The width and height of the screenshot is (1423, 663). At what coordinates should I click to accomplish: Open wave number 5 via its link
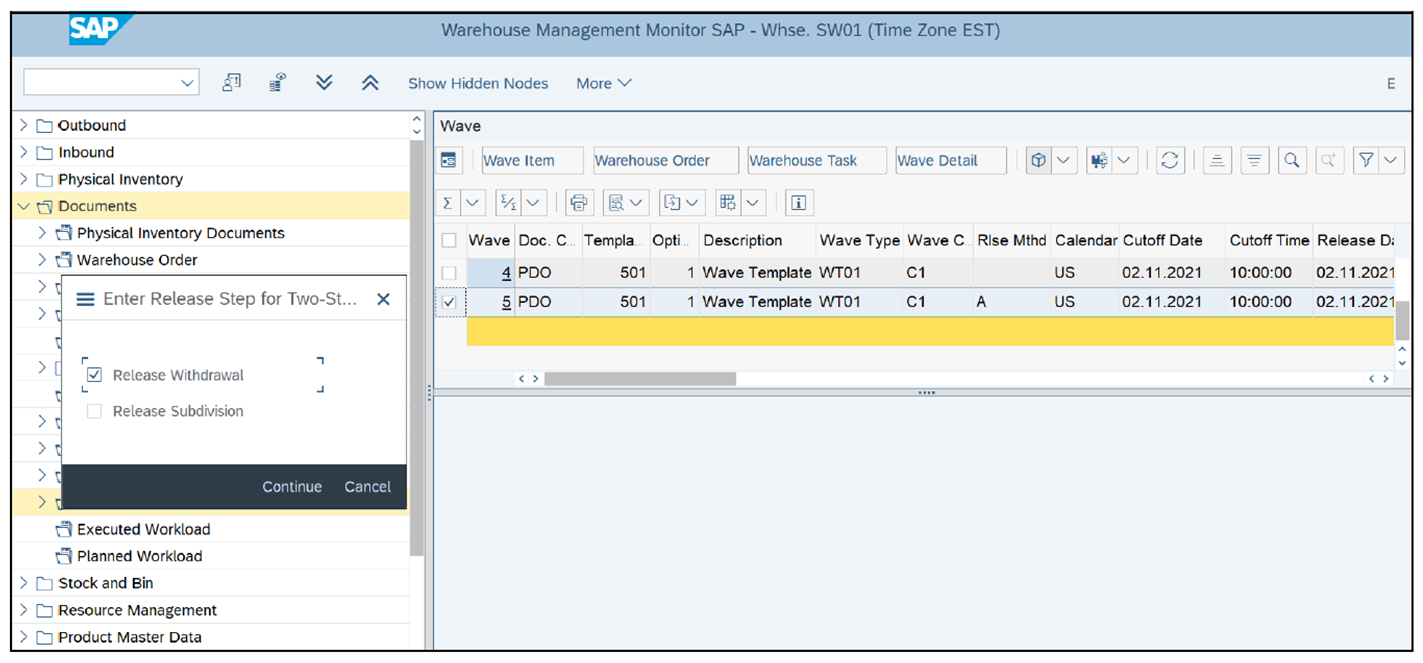pos(505,302)
